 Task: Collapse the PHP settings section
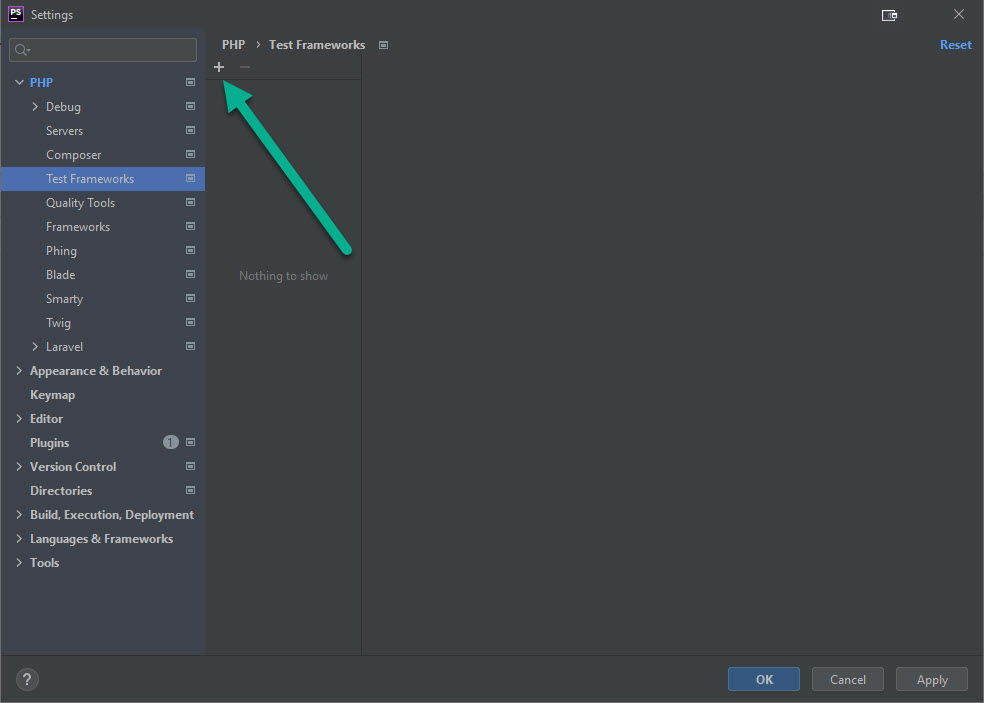click(x=19, y=83)
